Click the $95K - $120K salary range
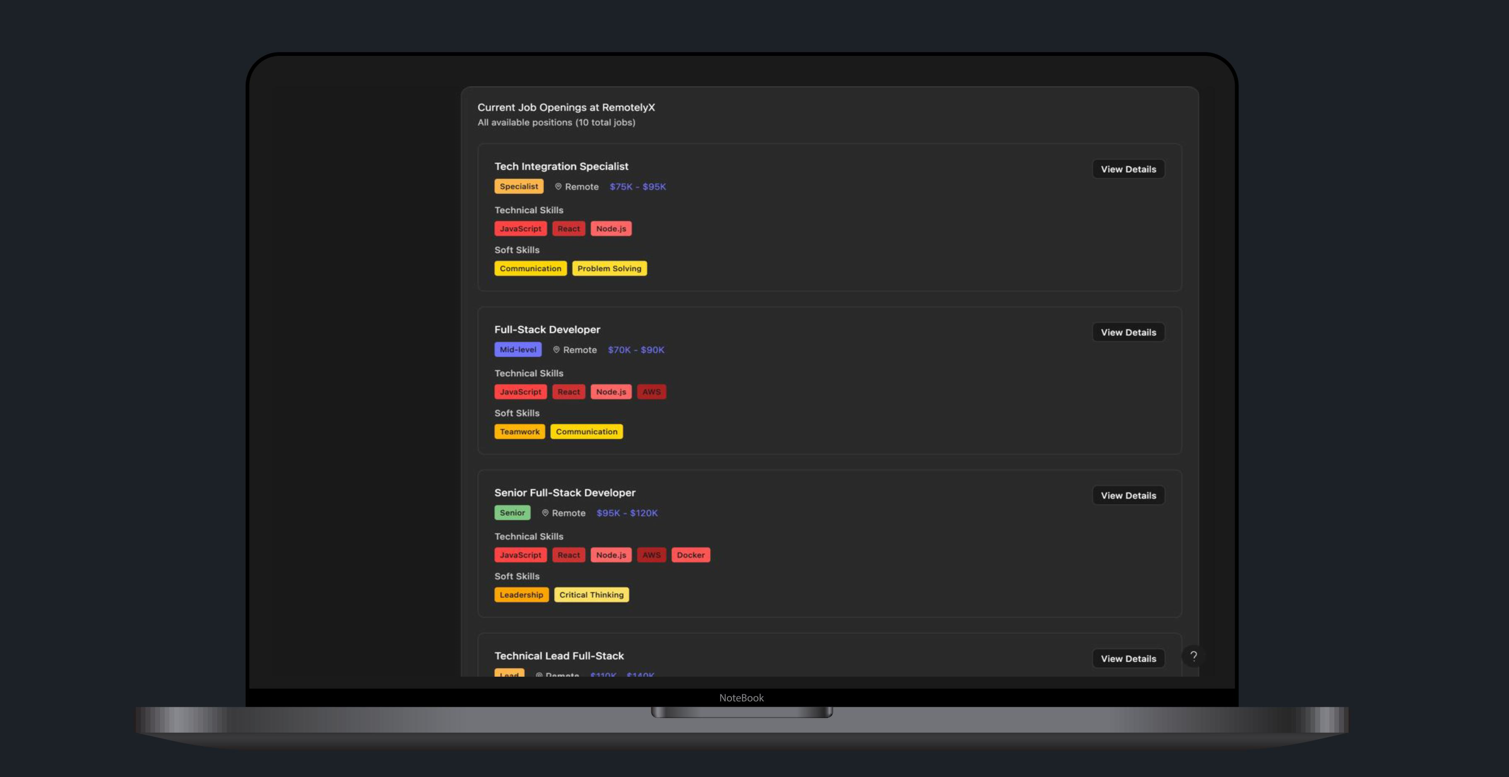The height and width of the screenshot is (777, 1509). (627, 513)
